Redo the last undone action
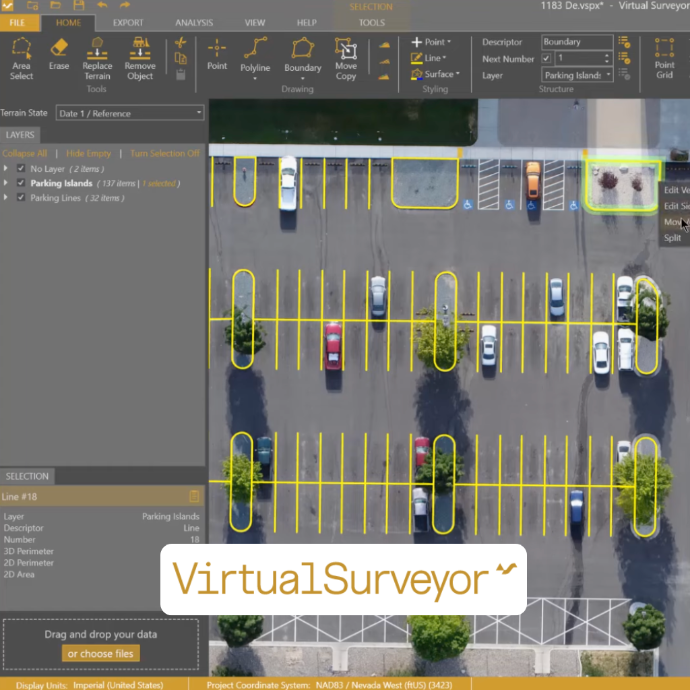 pyautogui.click(x=125, y=5)
